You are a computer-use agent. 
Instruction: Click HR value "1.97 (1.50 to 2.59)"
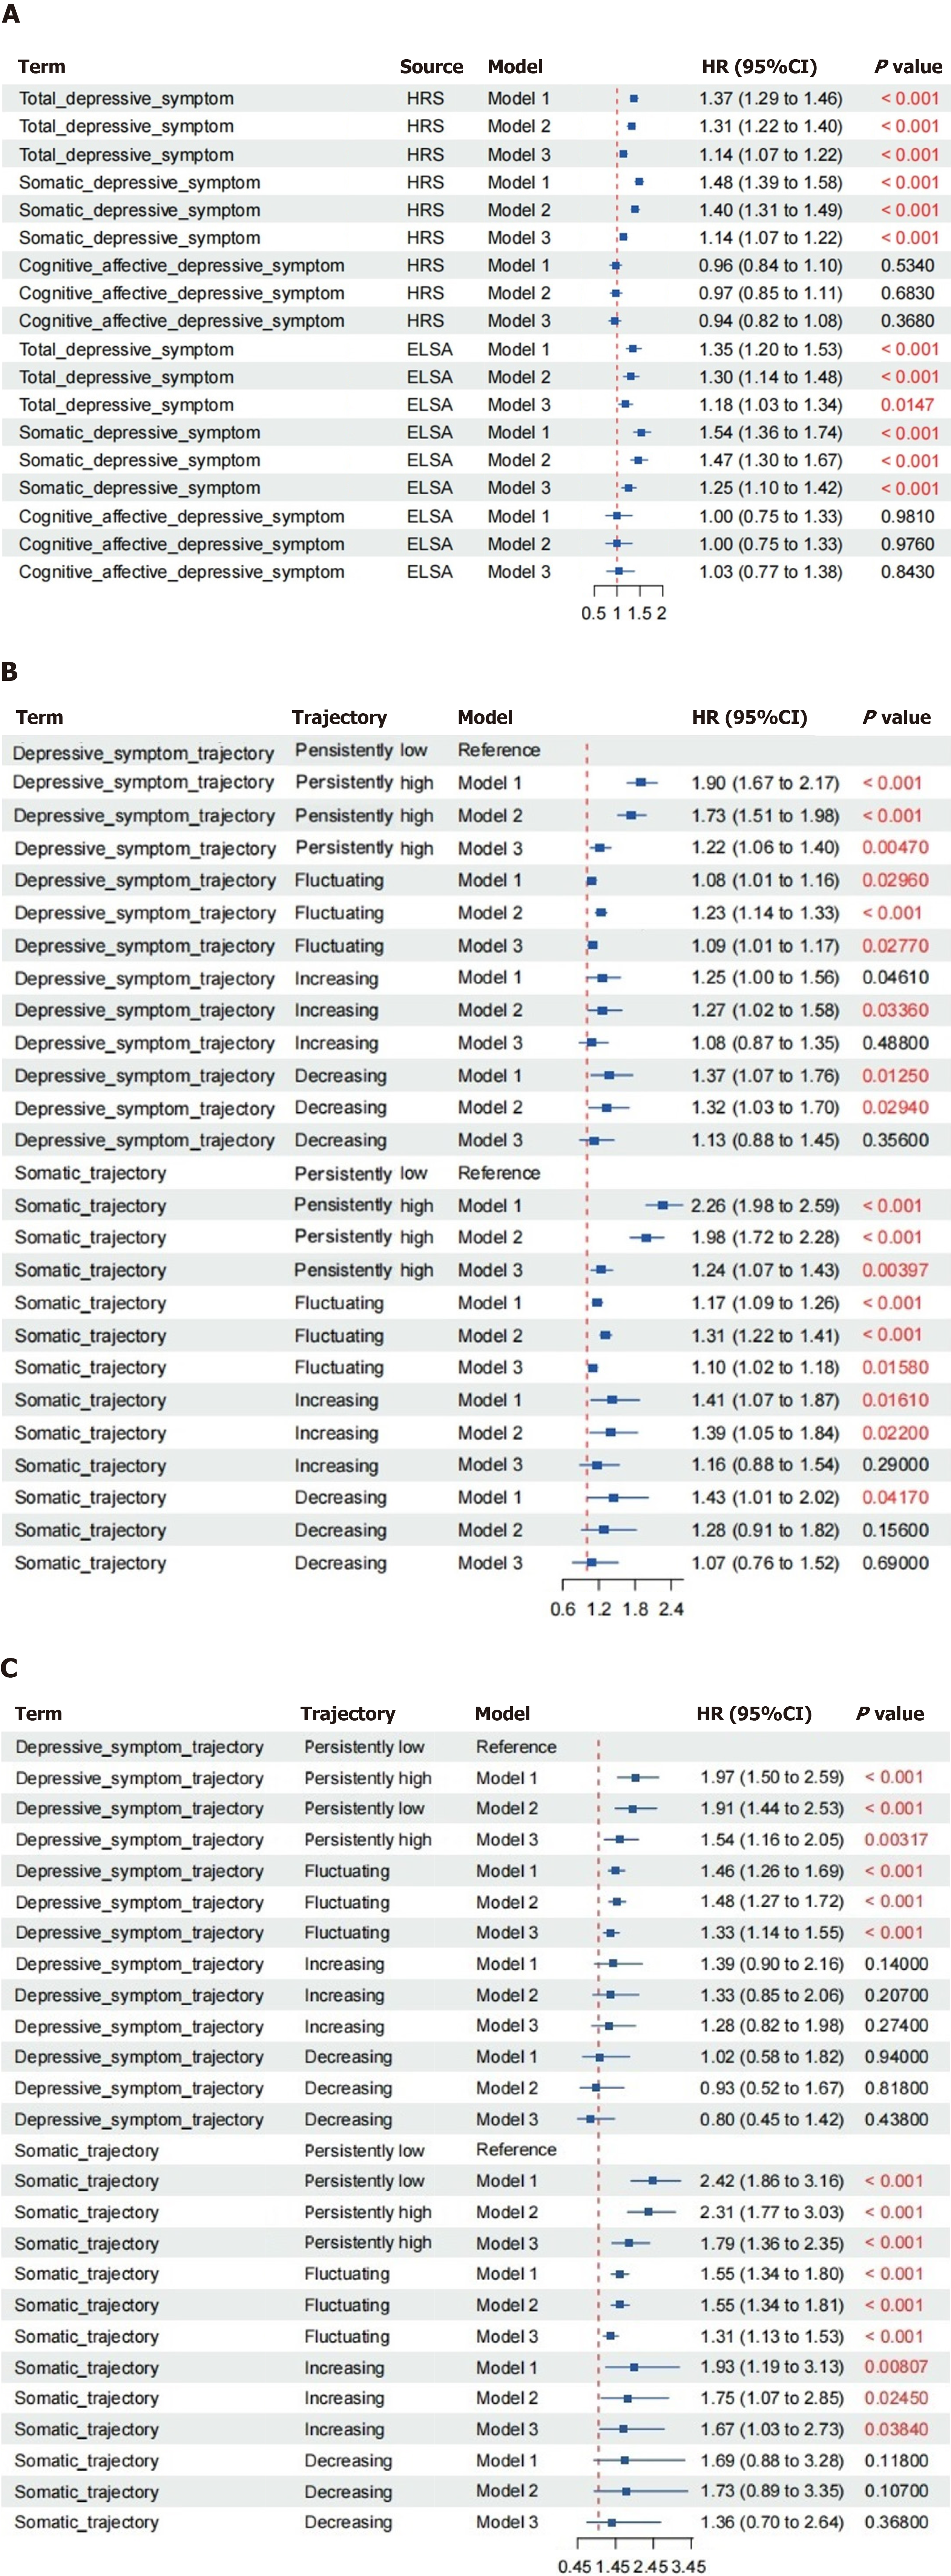coord(772,1777)
